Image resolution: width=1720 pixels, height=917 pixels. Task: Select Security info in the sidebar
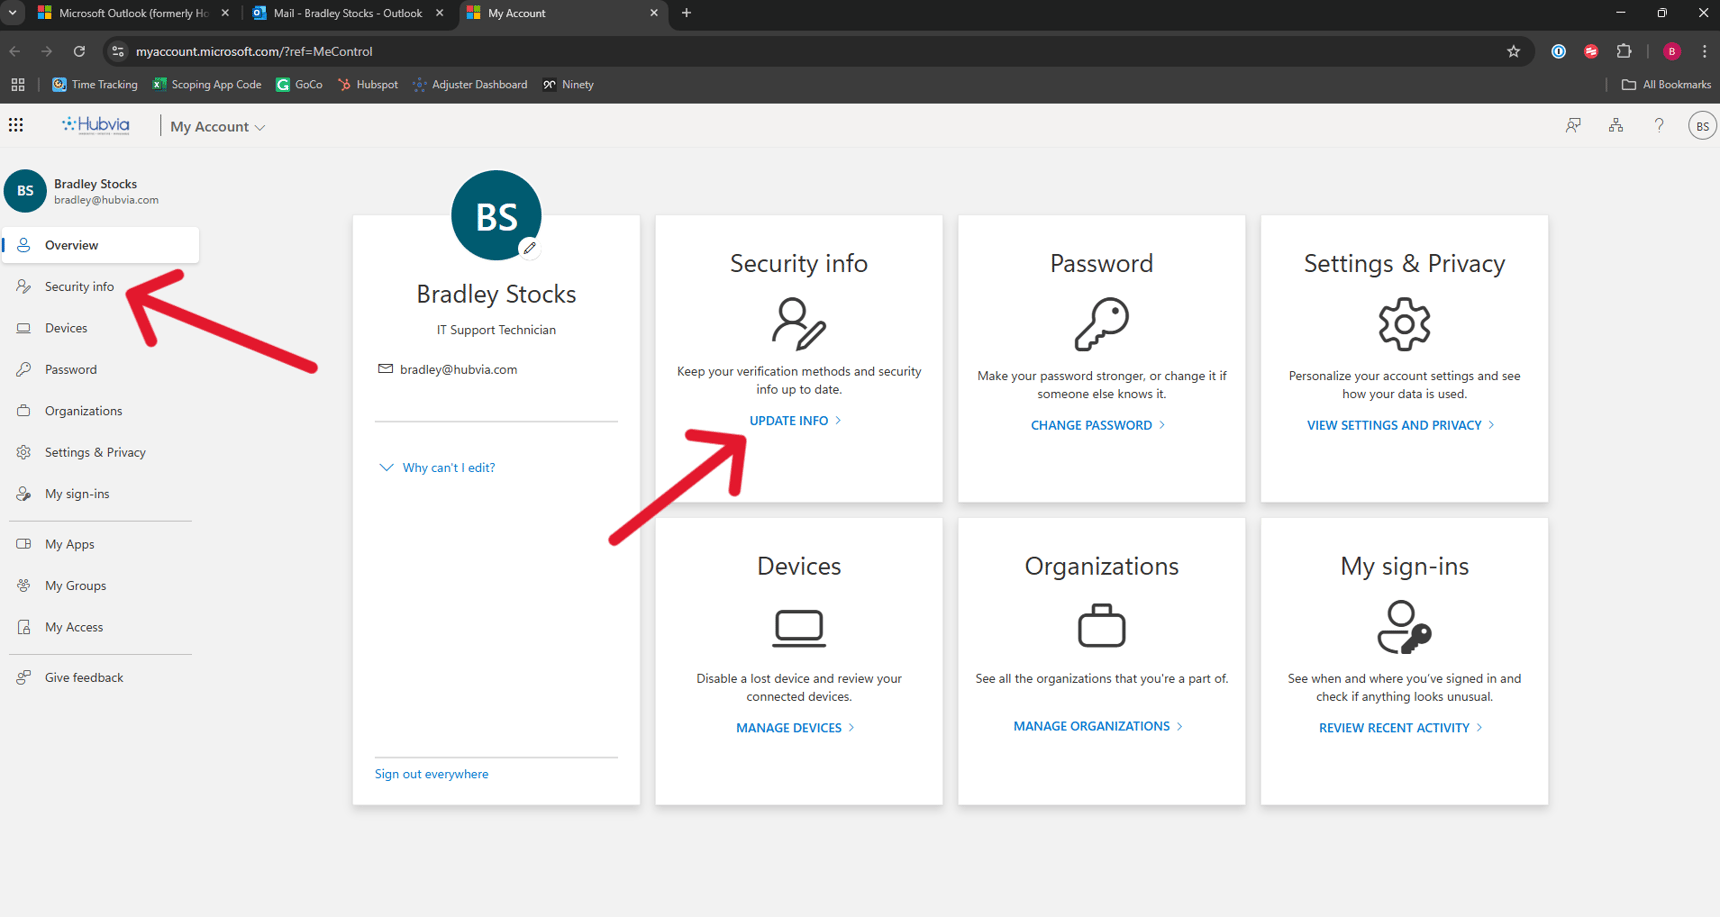pos(77,286)
